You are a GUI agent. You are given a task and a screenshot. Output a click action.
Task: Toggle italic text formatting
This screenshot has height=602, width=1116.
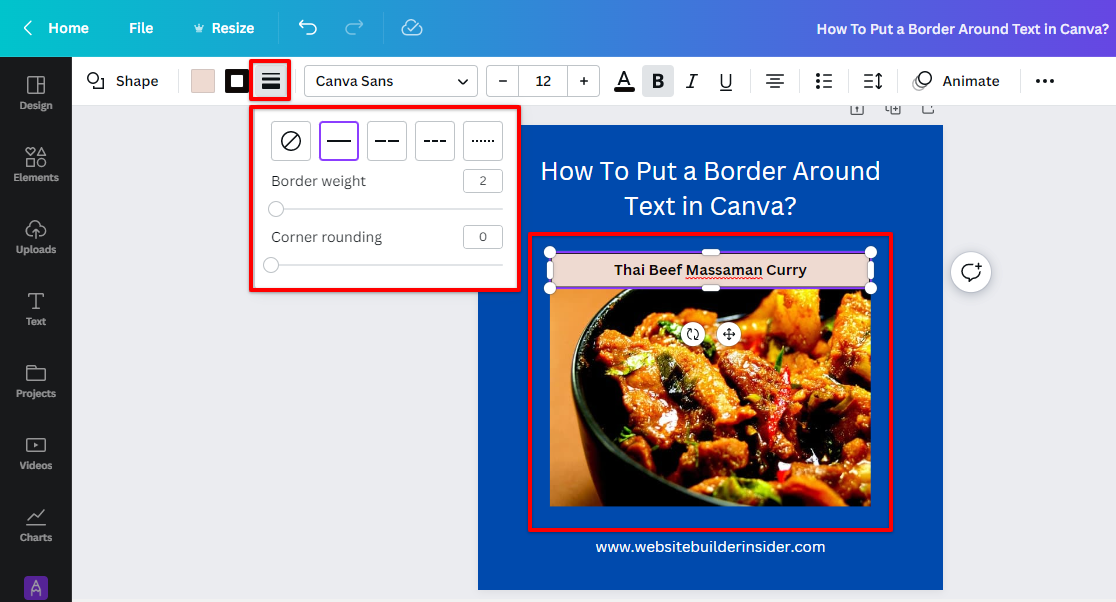tap(691, 81)
